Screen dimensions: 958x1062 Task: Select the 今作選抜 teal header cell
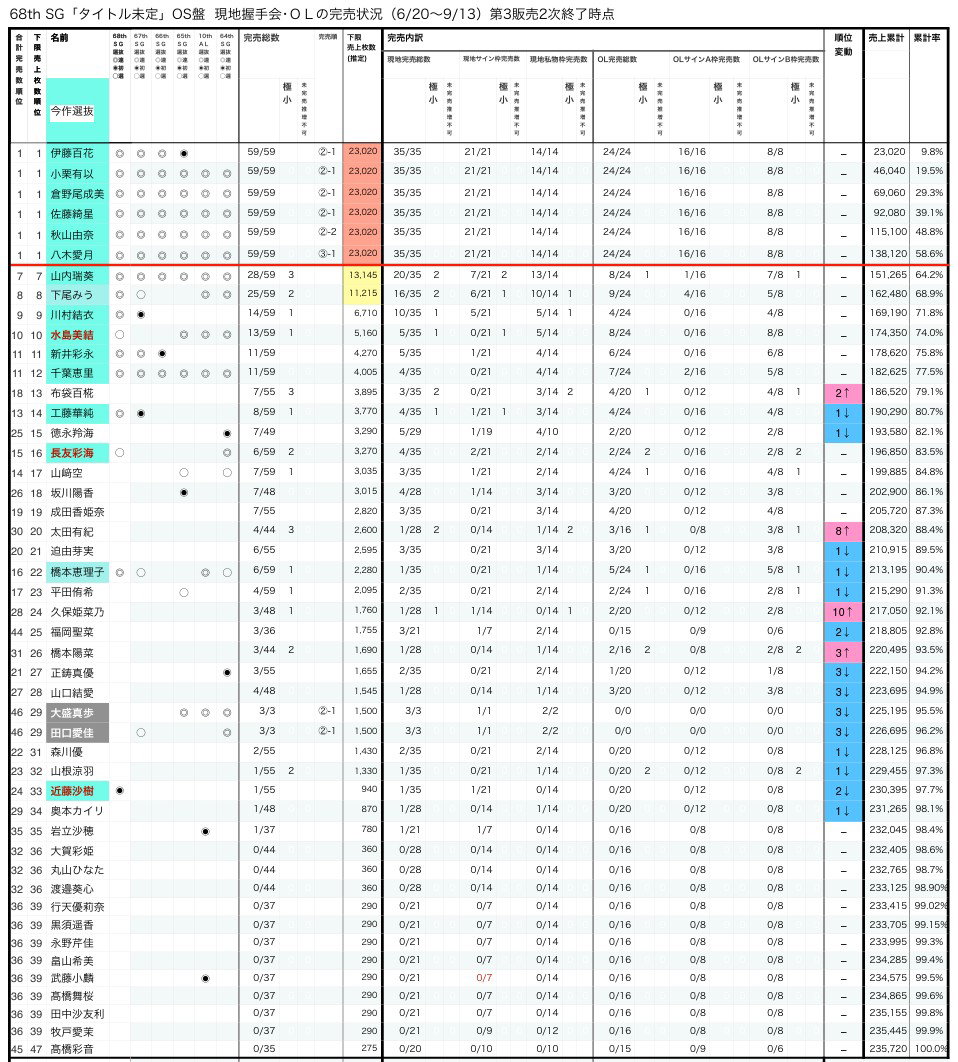pyautogui.click(x=77, y=110)
